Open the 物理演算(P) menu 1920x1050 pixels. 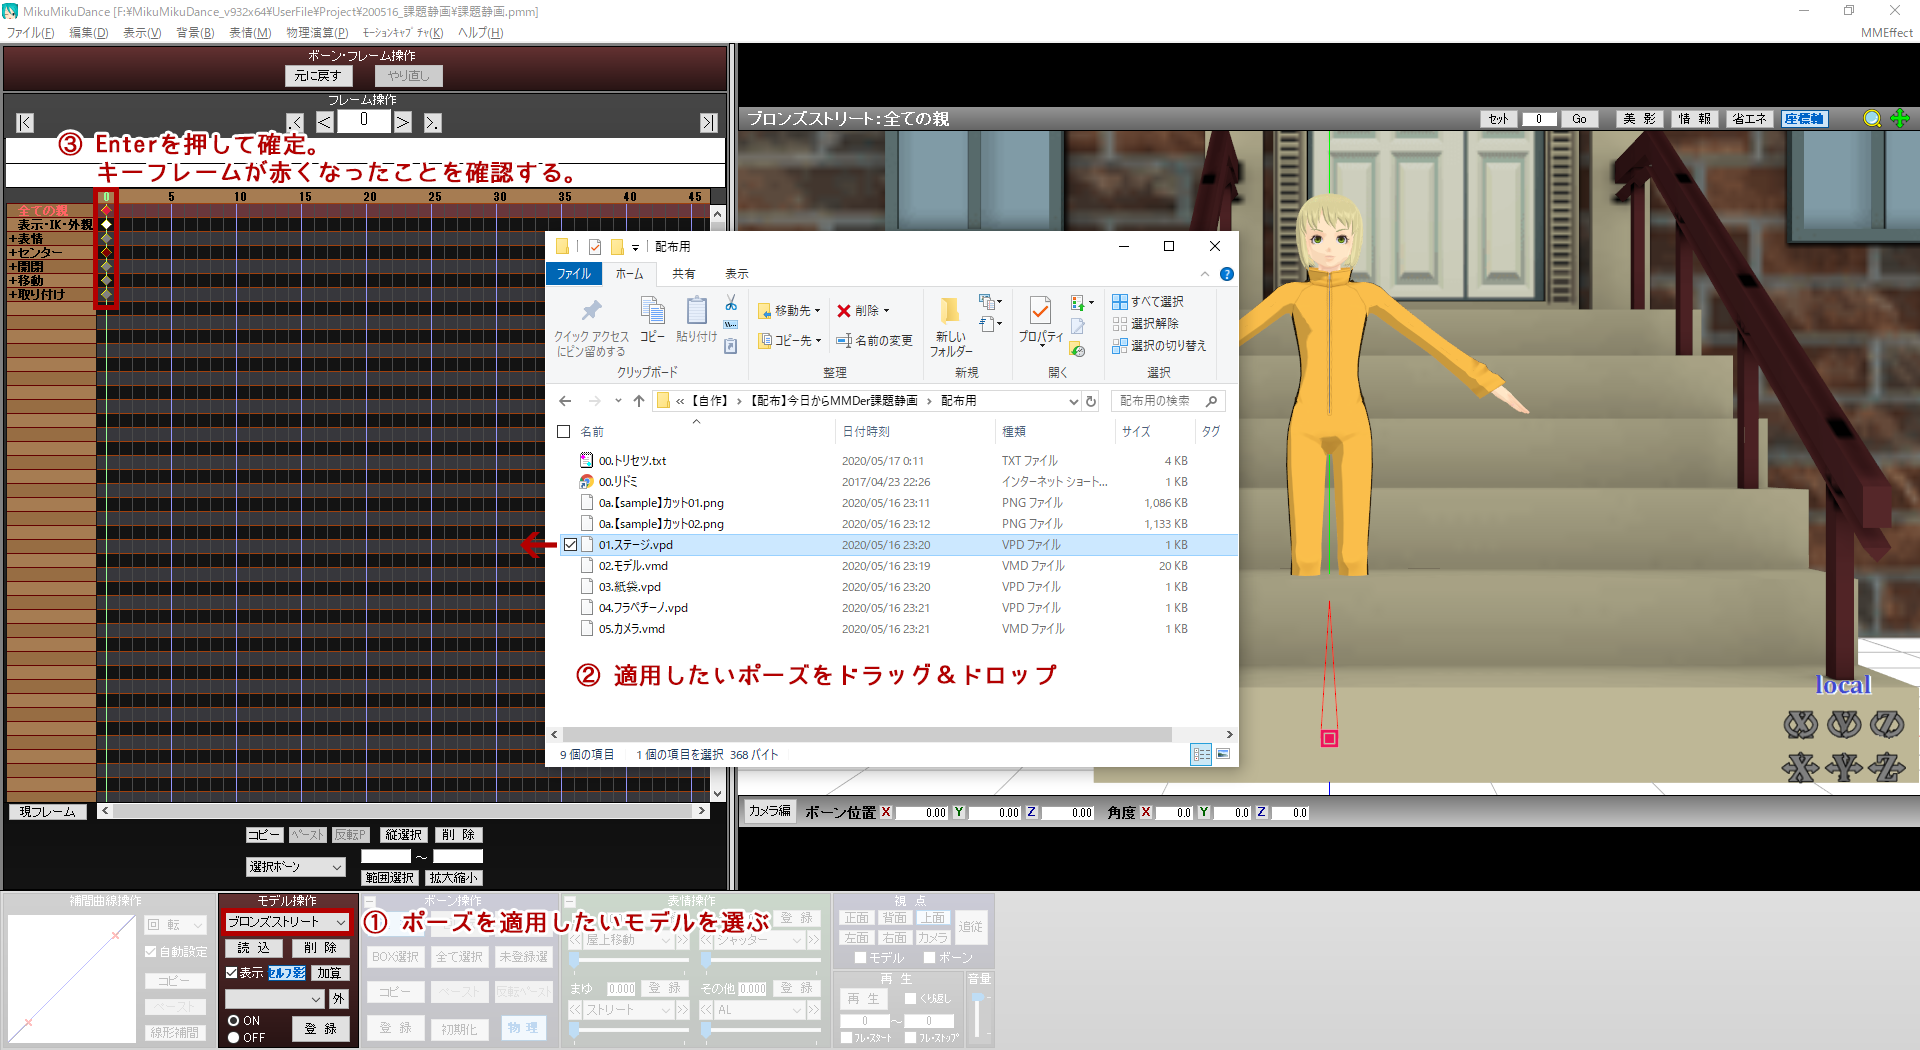pyautogui.click(x=316, y=32)
